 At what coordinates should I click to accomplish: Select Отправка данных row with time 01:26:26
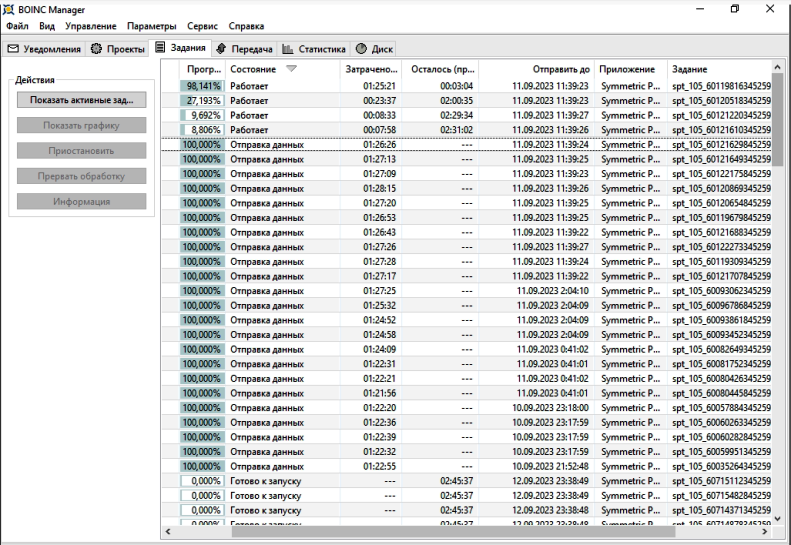466,144
